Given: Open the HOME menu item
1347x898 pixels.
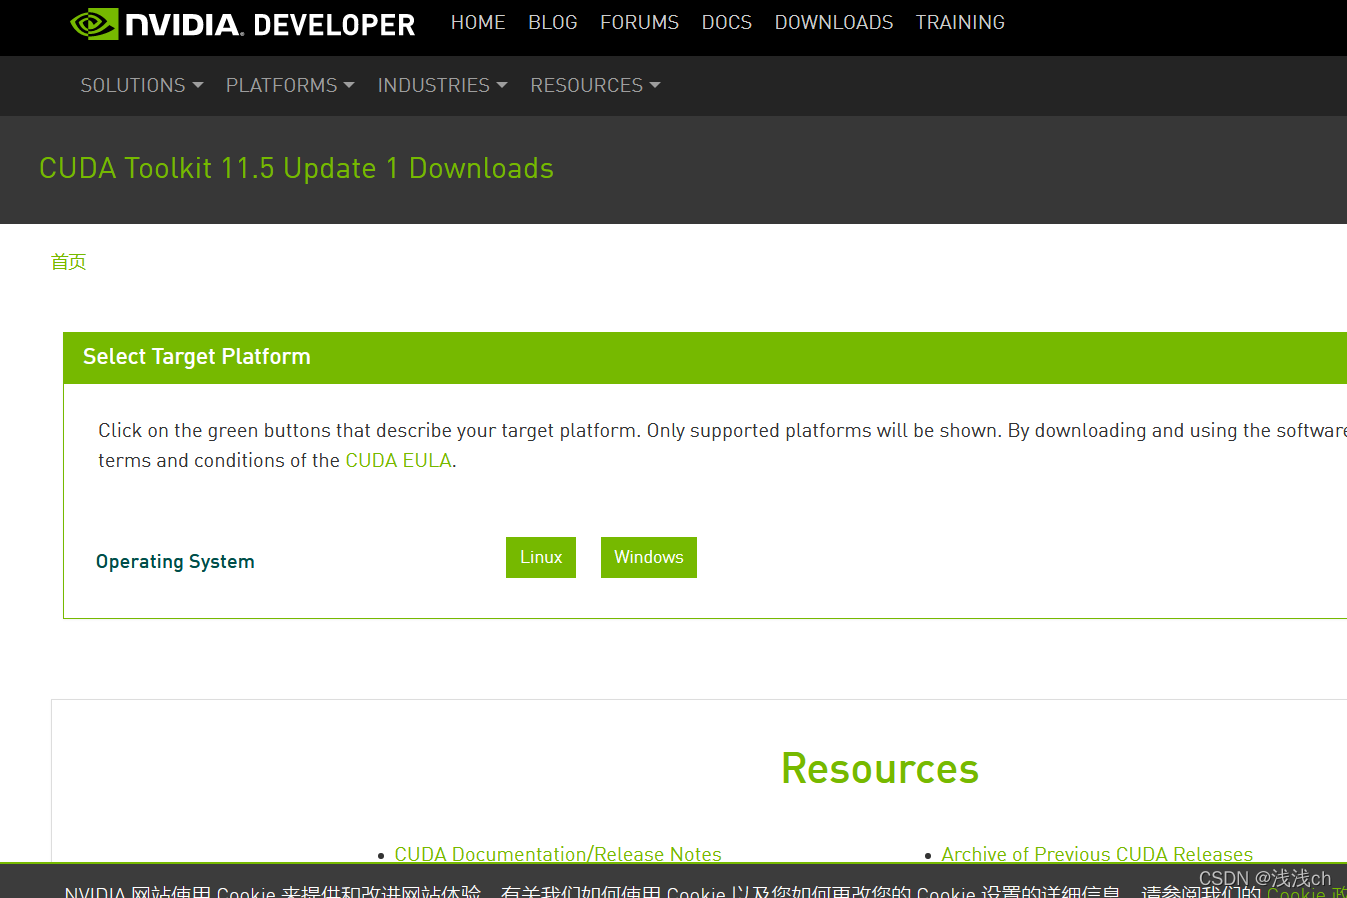Looking at the screenshot, I should 478,22.
